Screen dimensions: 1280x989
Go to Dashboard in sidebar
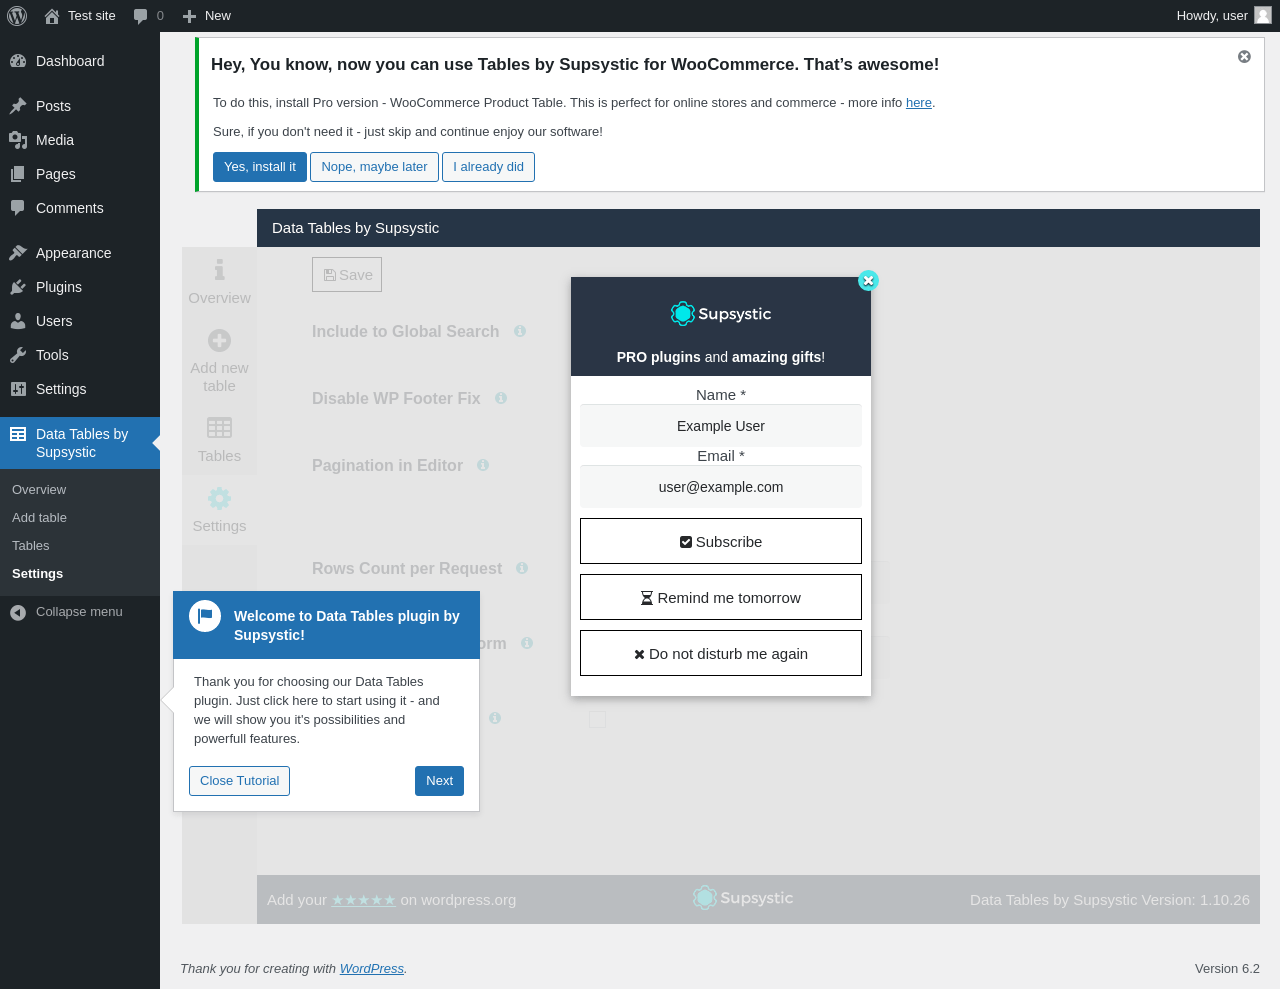pos(80,61)
